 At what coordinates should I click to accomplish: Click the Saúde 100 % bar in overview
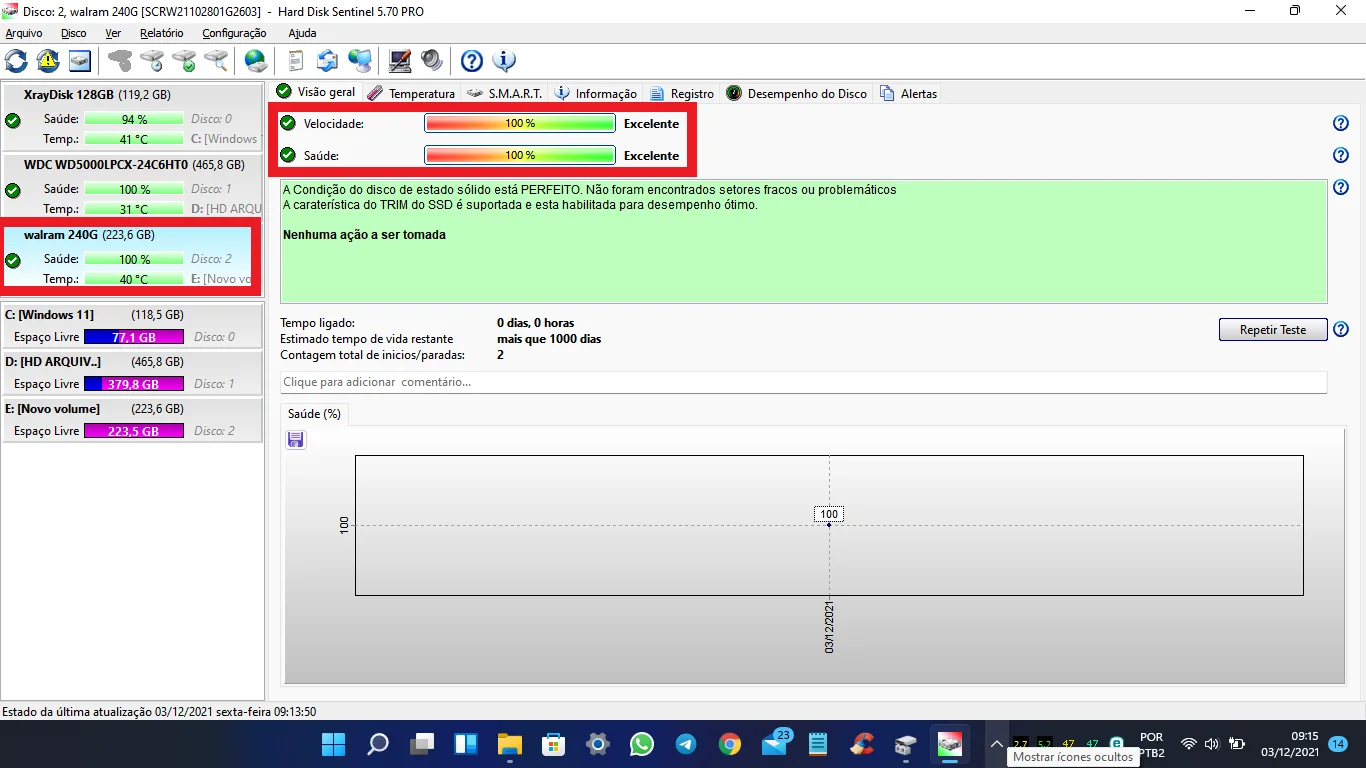[x=520, y=156]
